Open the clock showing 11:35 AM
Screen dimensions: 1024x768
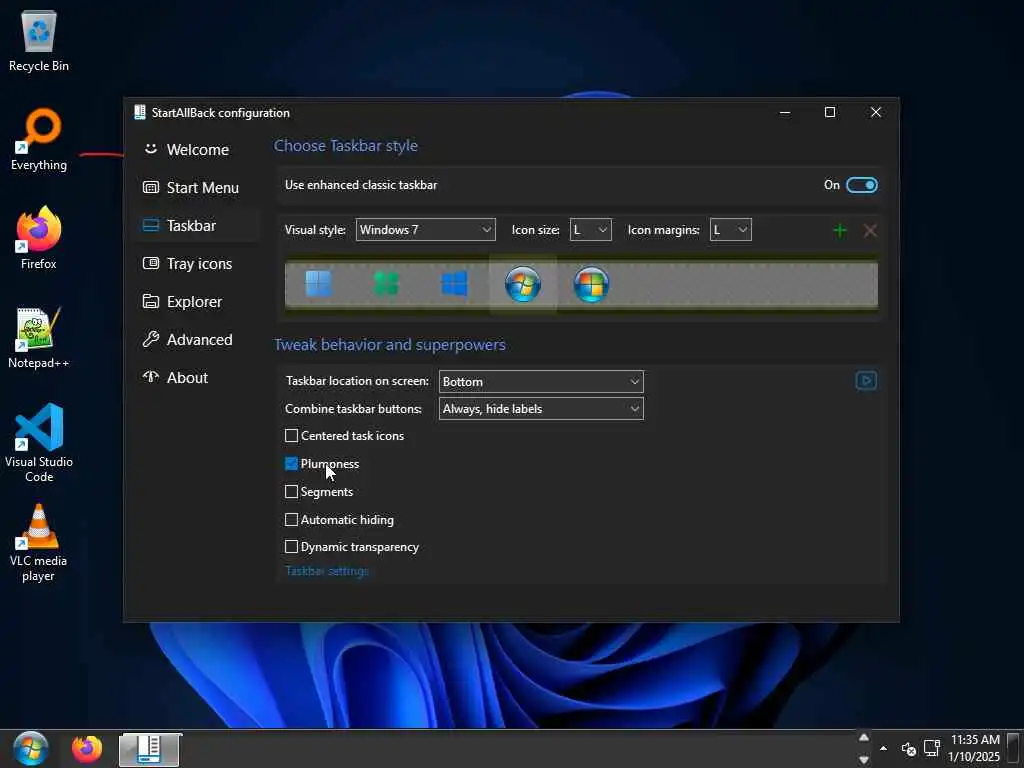(974, 748)
